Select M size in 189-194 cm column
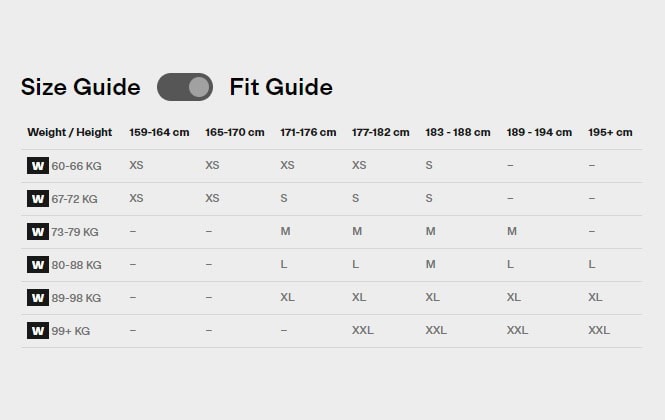The height and width of the screenshot is (420, 665). [x=512, y=231]
